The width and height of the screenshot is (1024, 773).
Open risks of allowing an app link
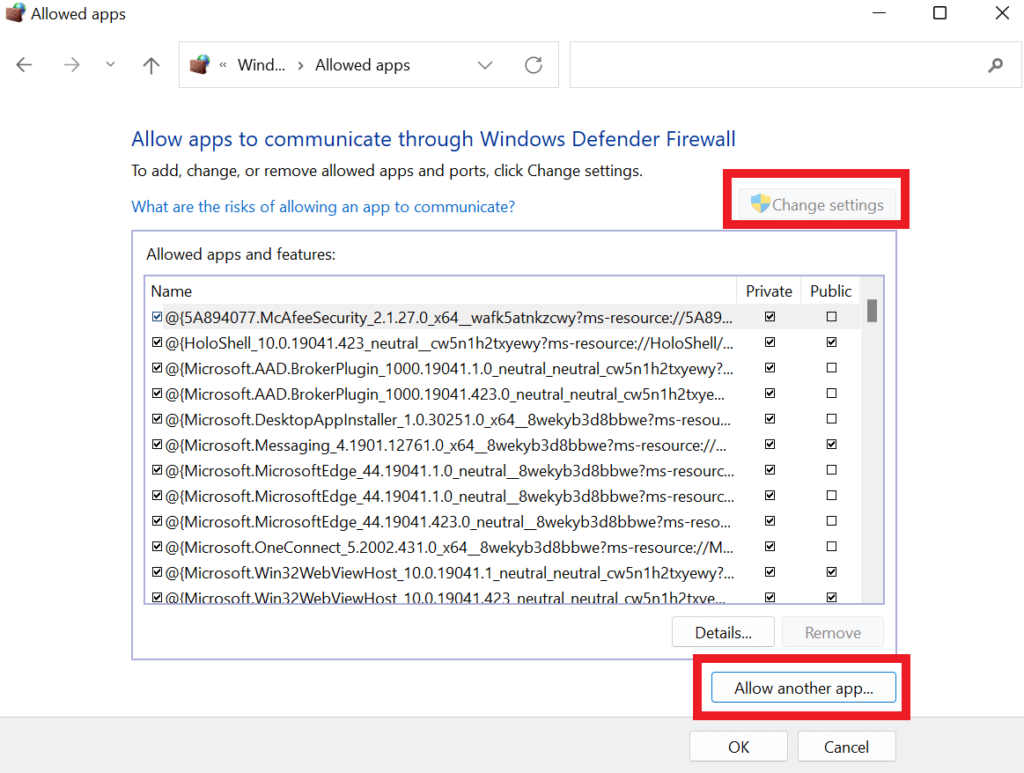pos(323,206)
